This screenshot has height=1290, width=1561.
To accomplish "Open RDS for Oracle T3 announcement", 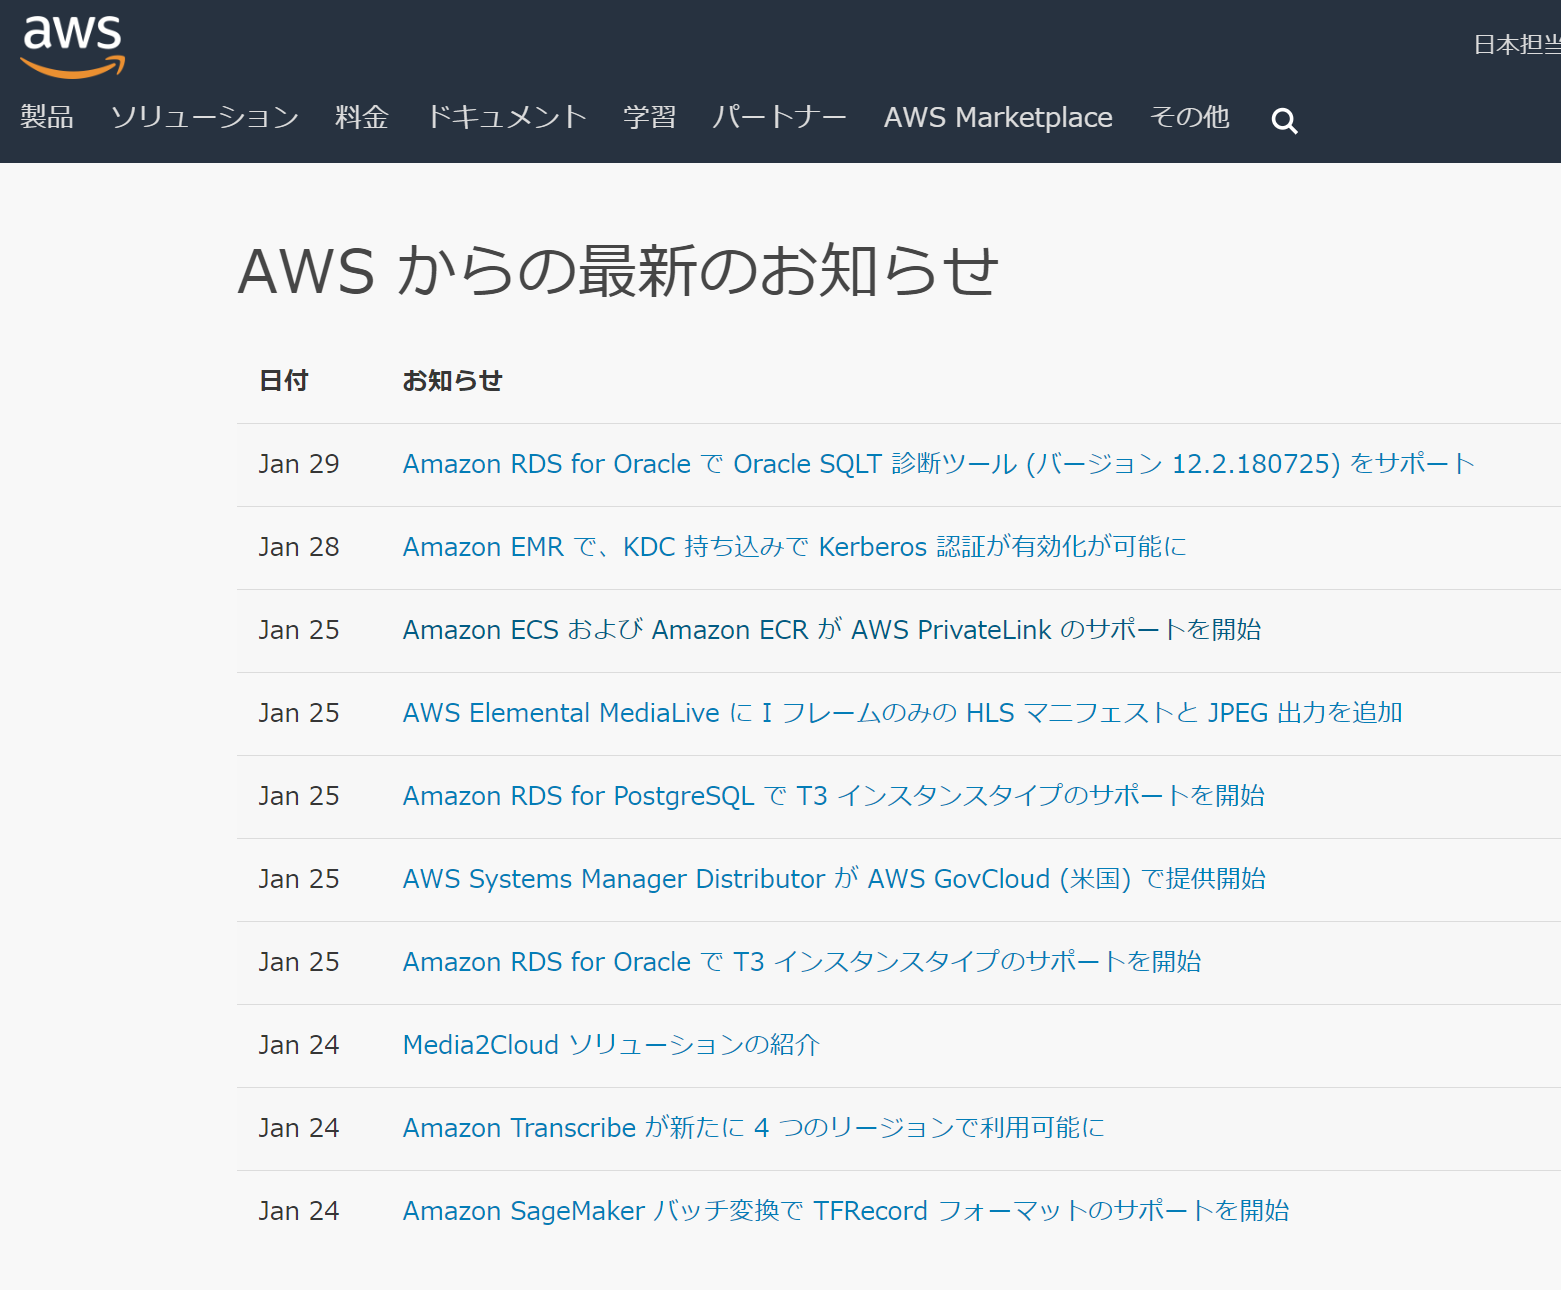I will [801, 962].
